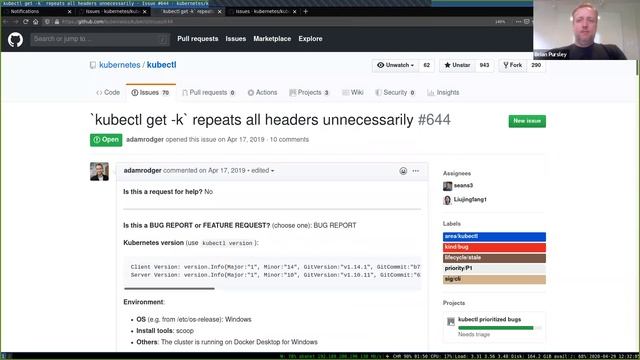This screenshot has width=640, height=360.
Task: Open the Insights tab
Action: 443,93
